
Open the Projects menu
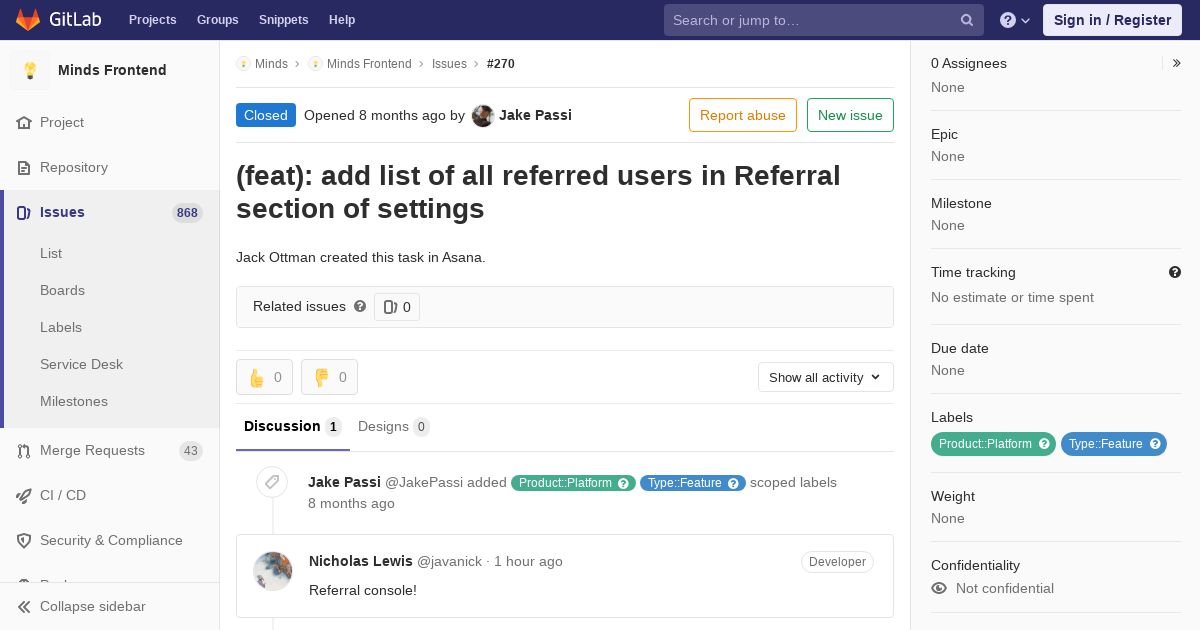coord(153,20)
